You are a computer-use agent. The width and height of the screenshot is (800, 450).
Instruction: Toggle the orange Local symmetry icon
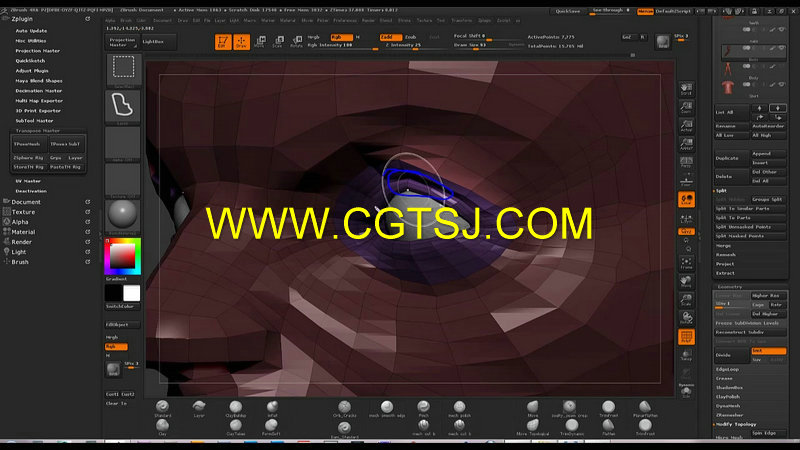coord(686,199)
